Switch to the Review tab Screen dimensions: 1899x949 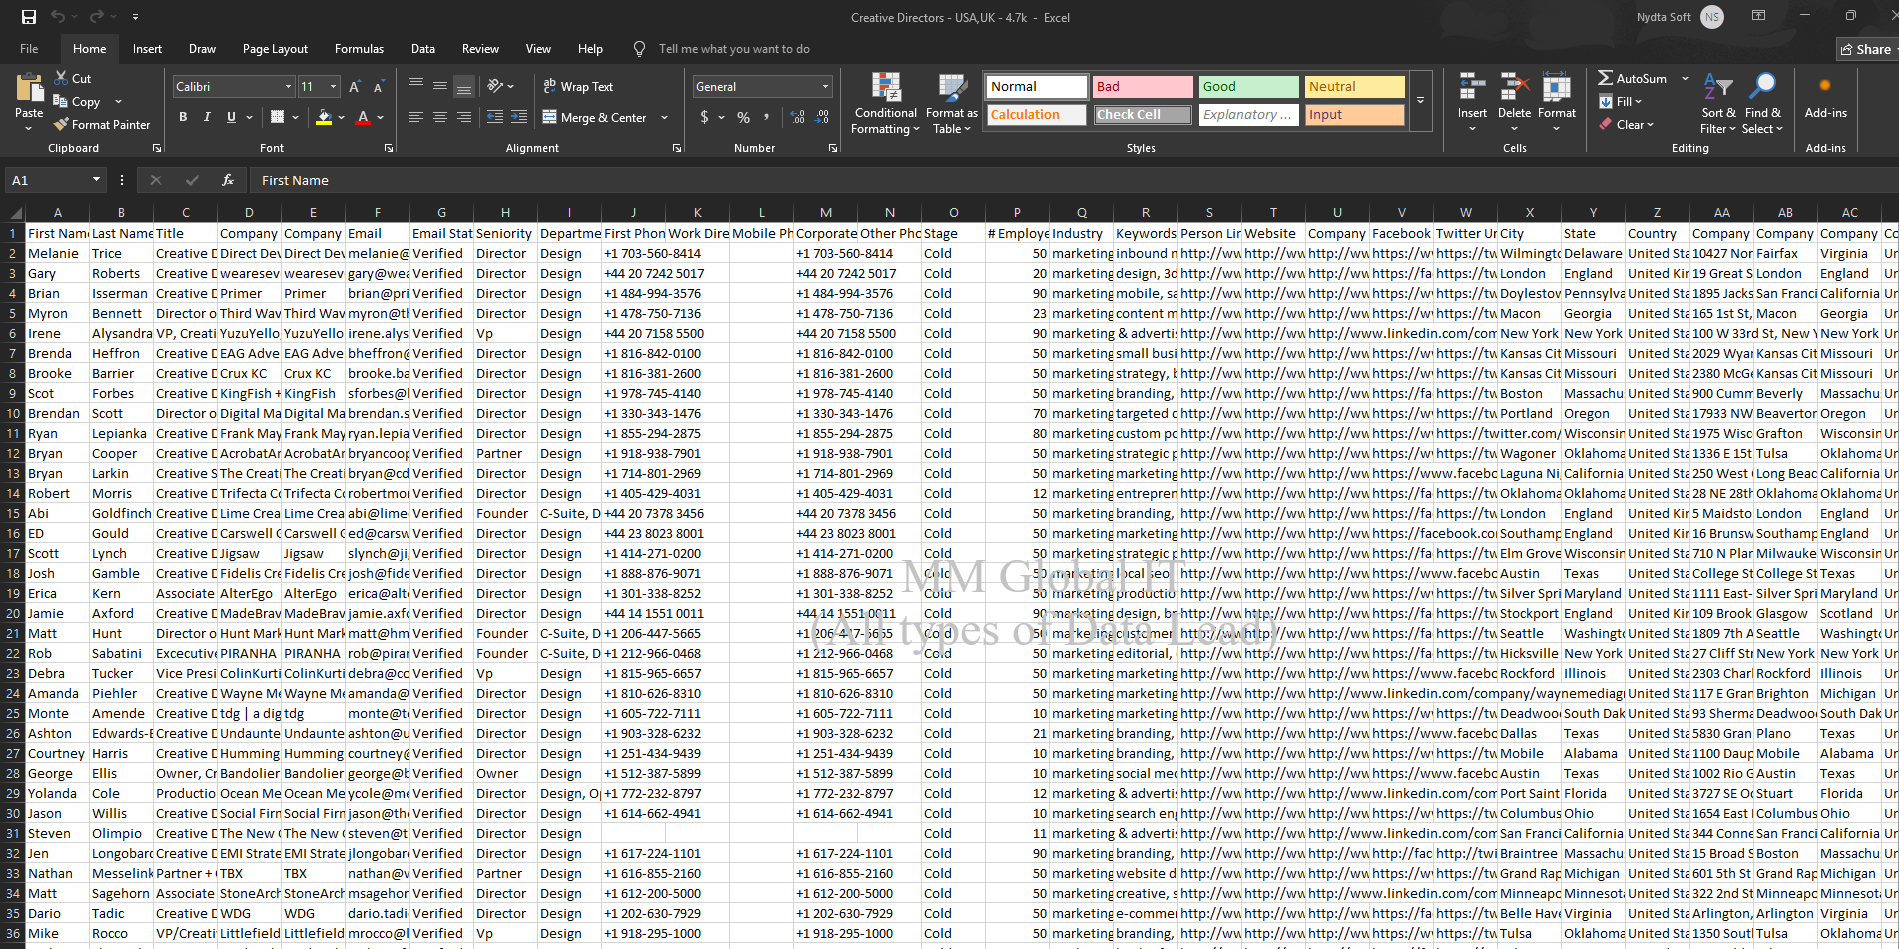[x=480, y=49]
